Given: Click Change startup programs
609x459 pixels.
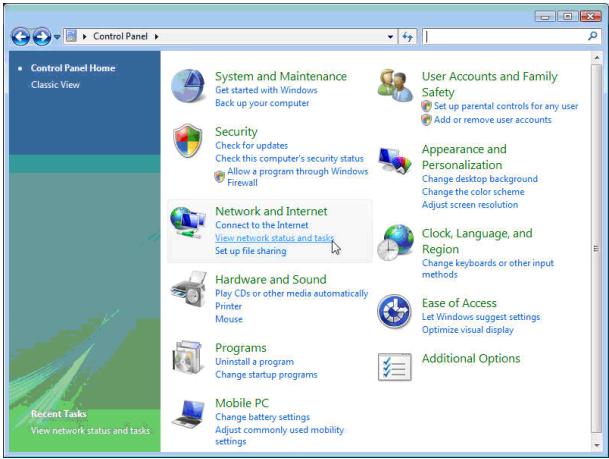Looking at the screenshot, I should tap(266, 375).
